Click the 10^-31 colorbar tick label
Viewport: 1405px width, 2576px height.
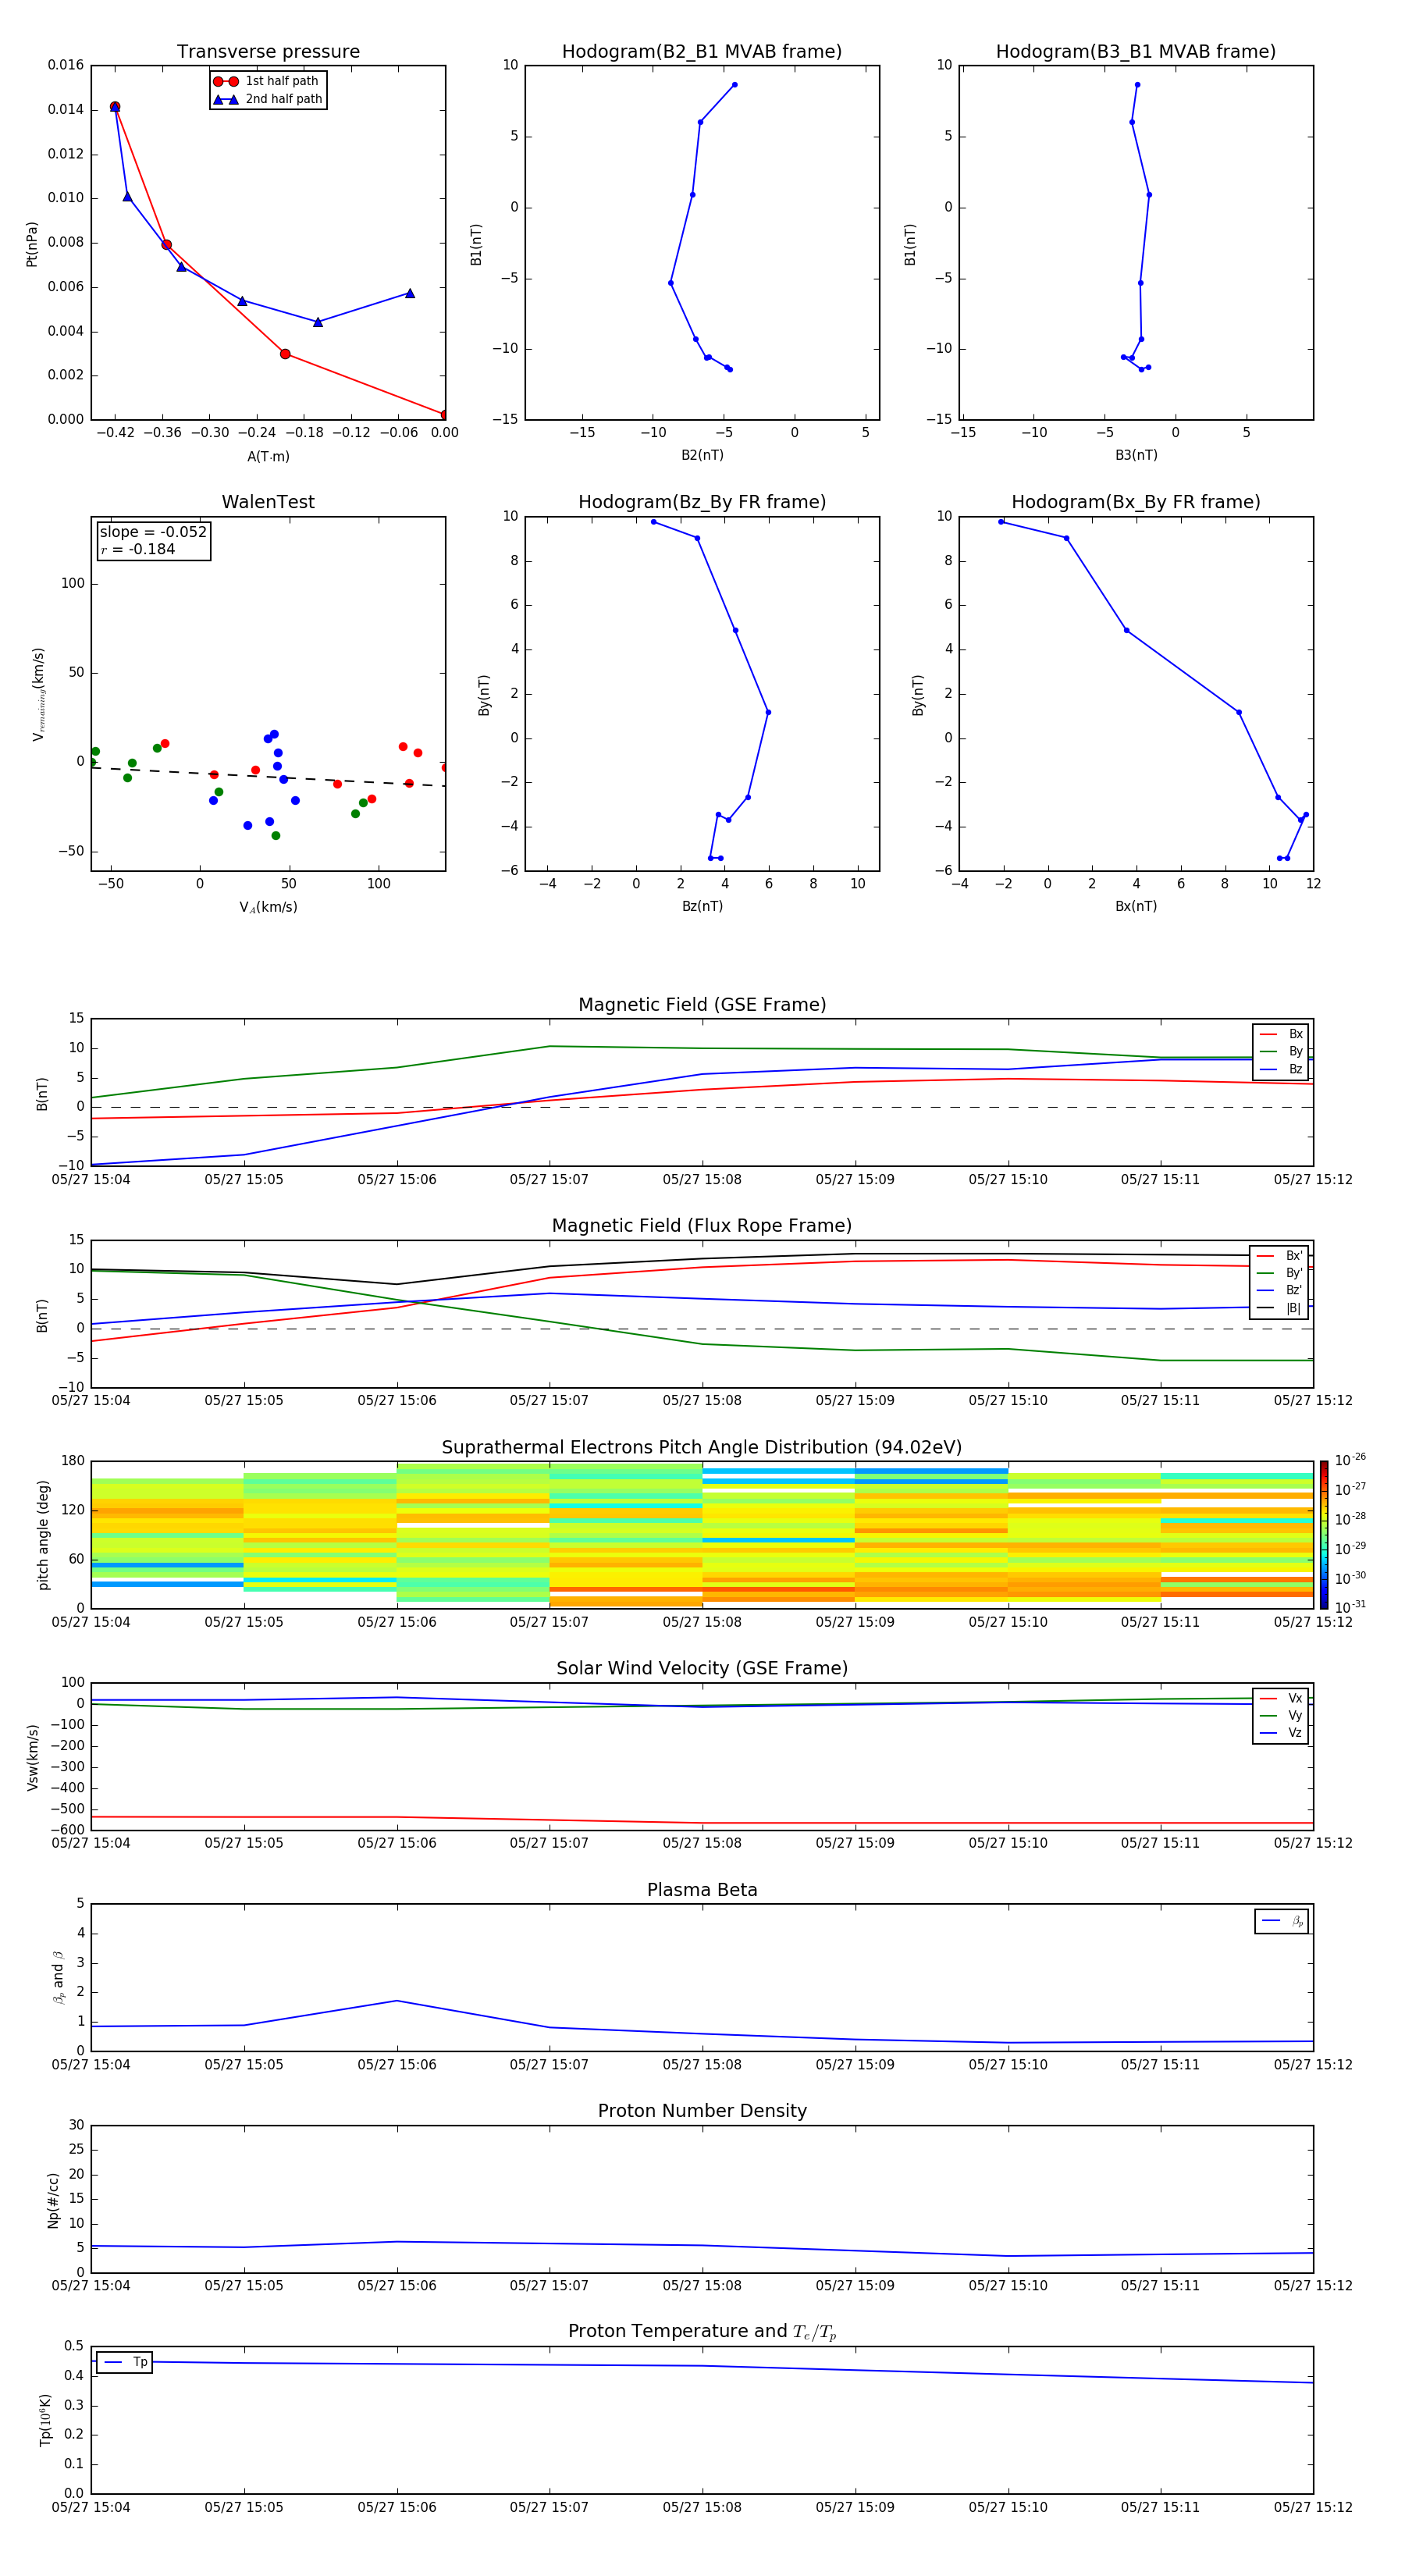tap(1350, 1607)
